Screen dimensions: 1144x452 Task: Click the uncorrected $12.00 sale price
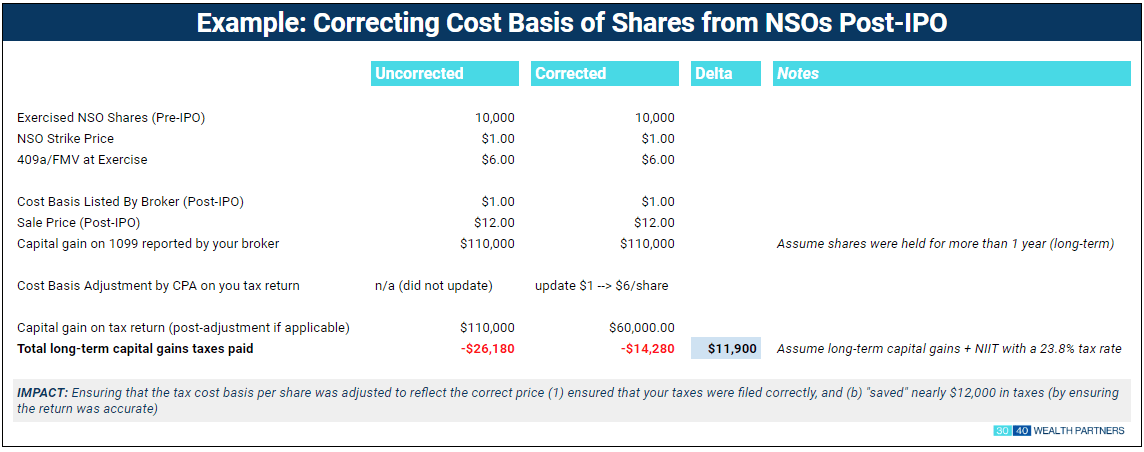pyautogui.click(x=495, y=222)
